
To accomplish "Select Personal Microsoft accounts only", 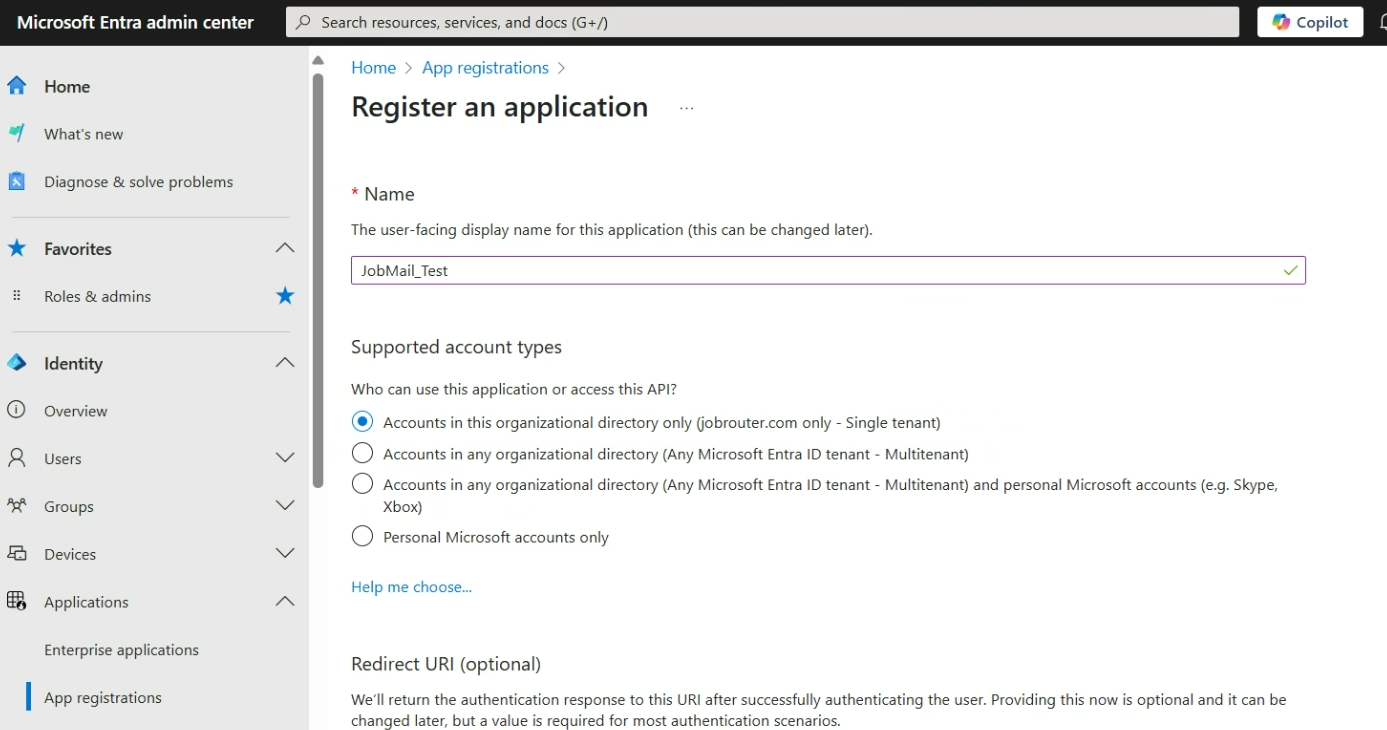I will [362, 537].
